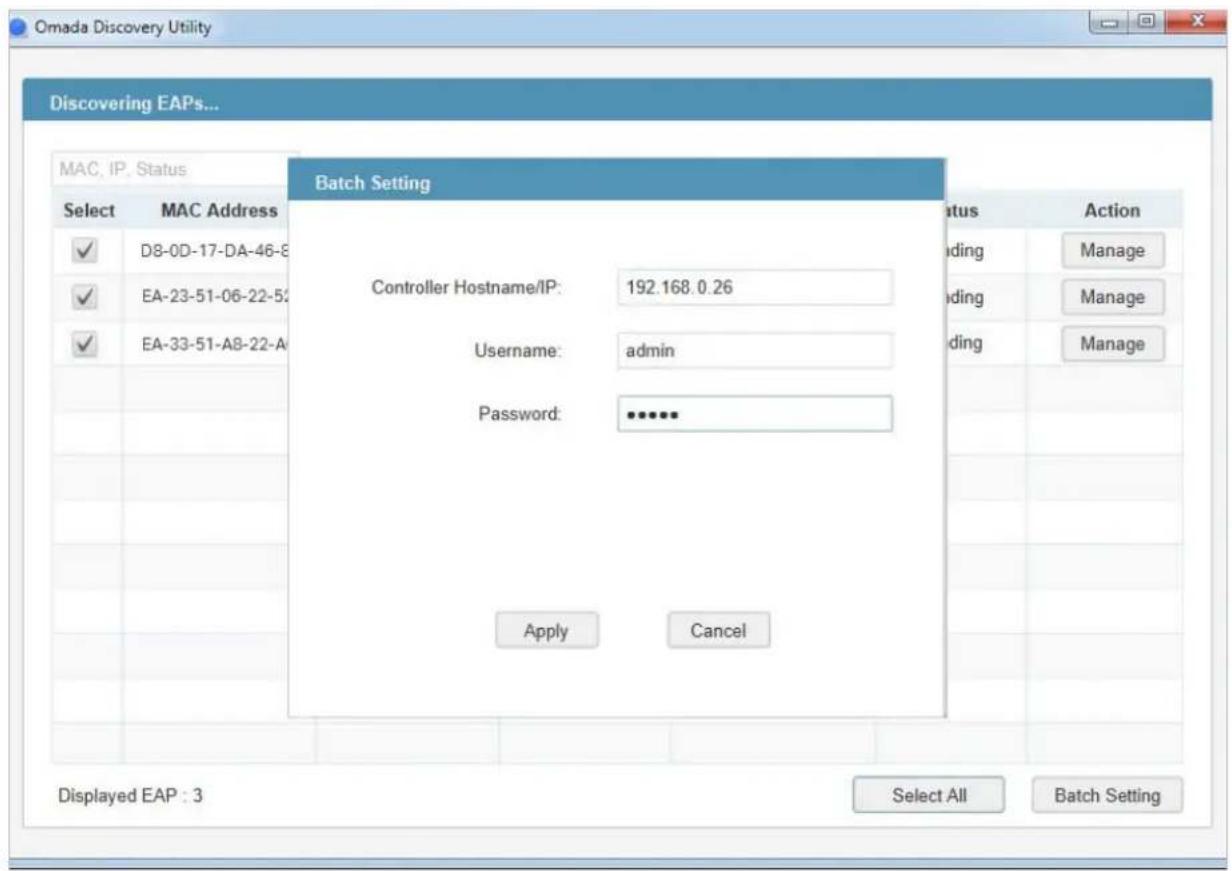Minimize the Omada Discovery Utility window
The width and height of the screenshot is (1232, 871).
[x=1108, y=20]
